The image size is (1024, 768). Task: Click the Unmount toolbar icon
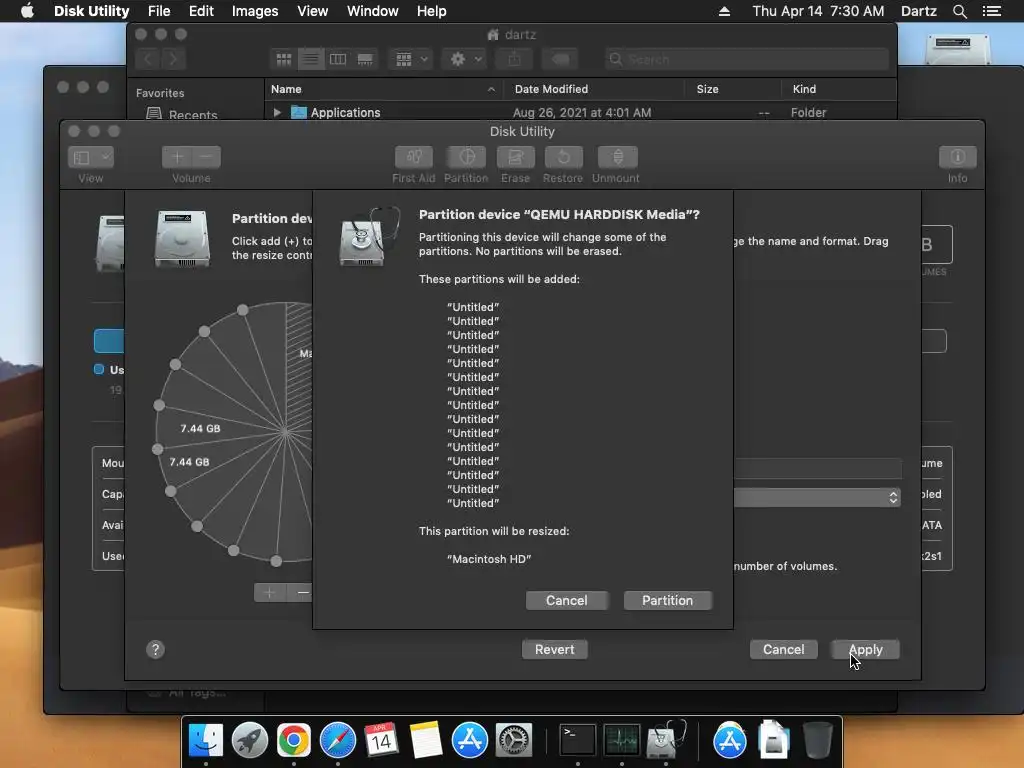pyautogui.click(x=617, y=157)
